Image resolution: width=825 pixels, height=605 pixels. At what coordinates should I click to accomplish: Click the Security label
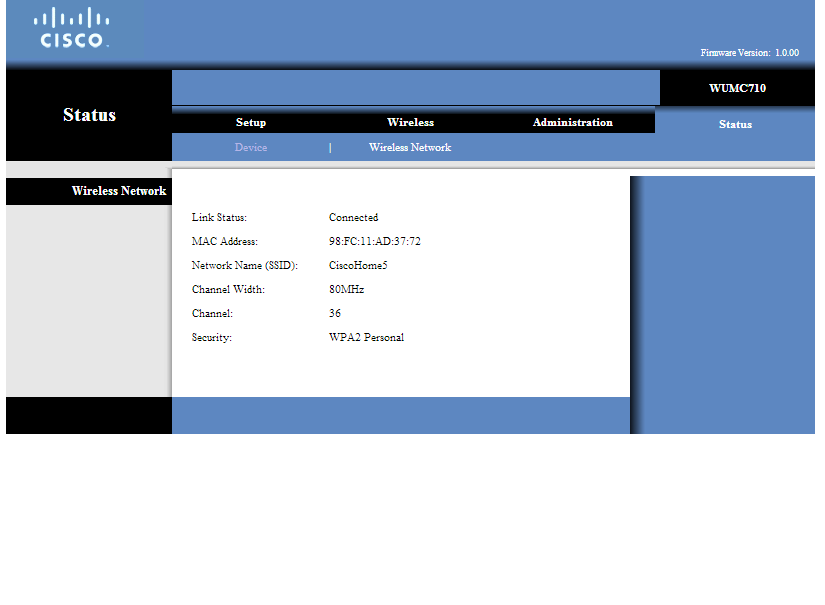point(212,338)
